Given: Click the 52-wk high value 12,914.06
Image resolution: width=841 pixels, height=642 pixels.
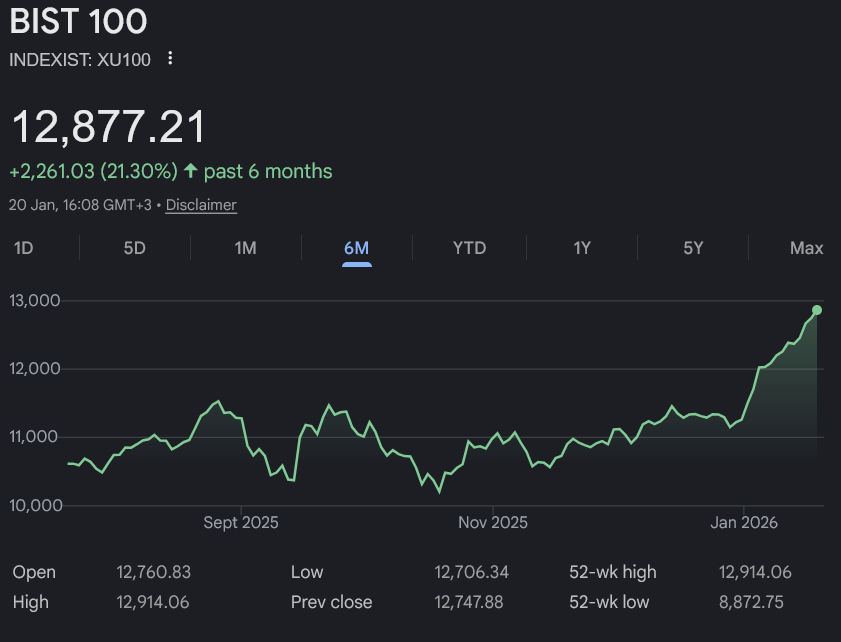Looking at the screenshot, I should [755, 572].
